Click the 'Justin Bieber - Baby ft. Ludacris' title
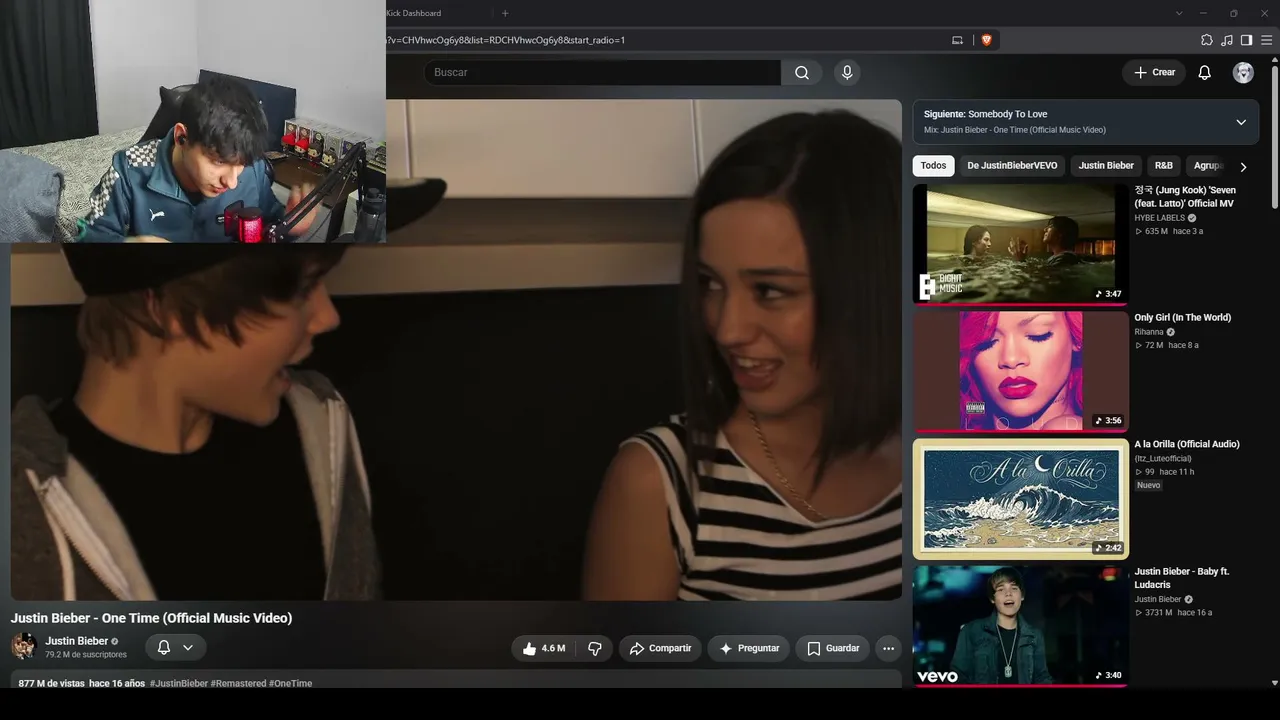 [1182, 578]
